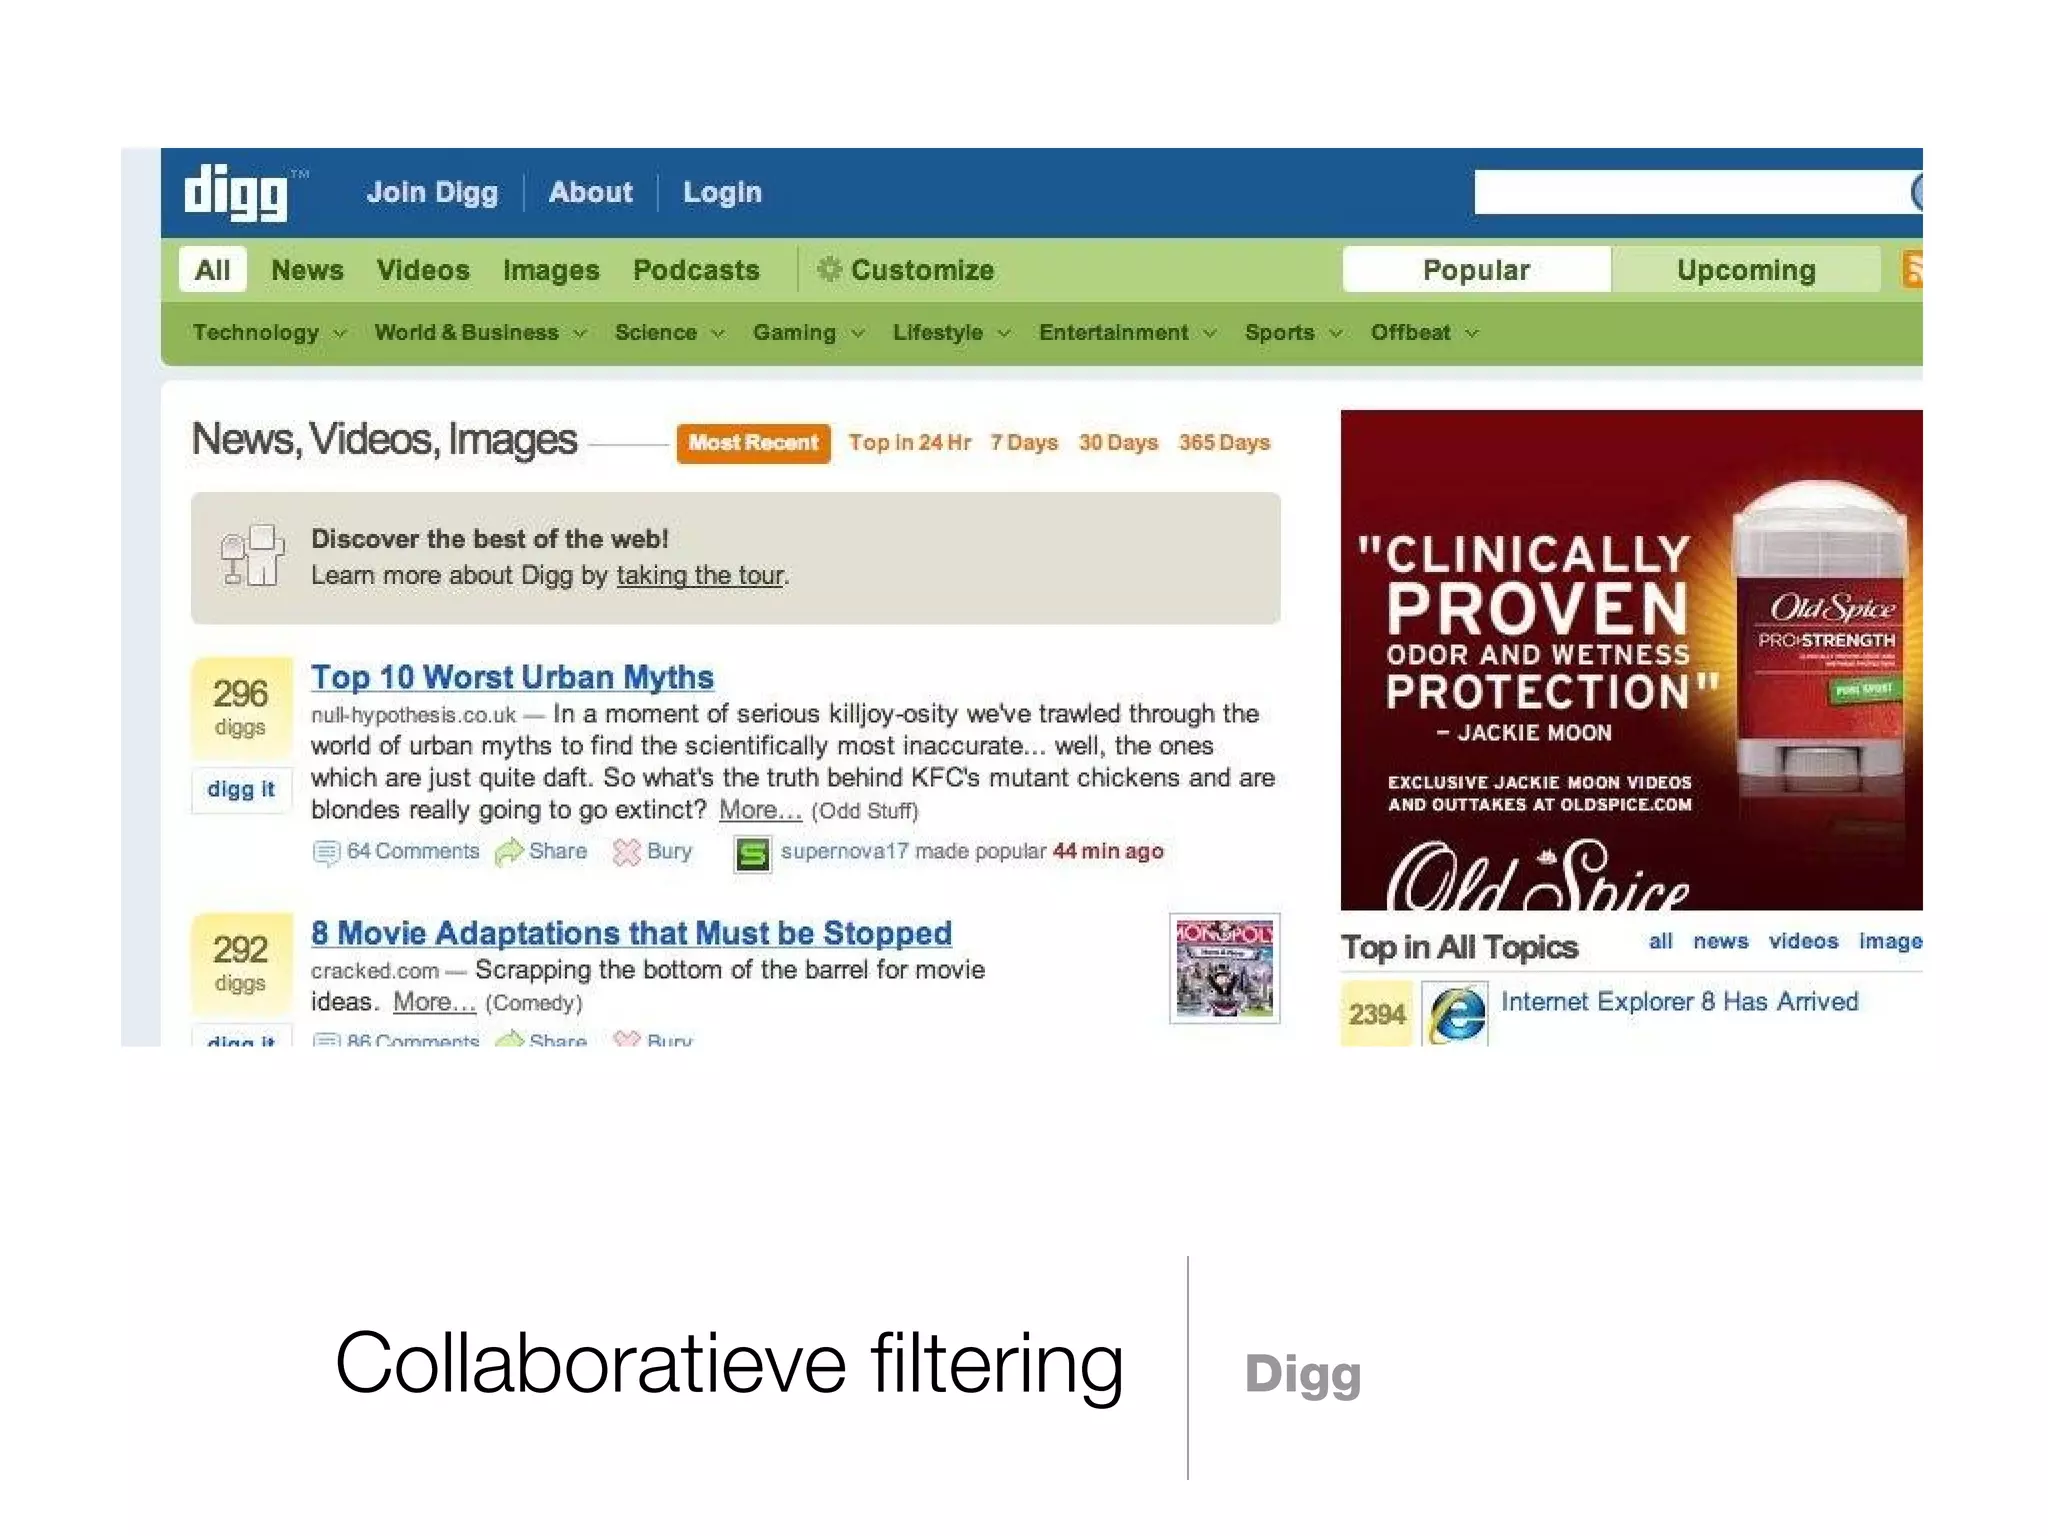Click digg it under 296 diggs
The height and width of the screenshot is (1536, 2048).
pyautogui.click(x=241, y=789)
